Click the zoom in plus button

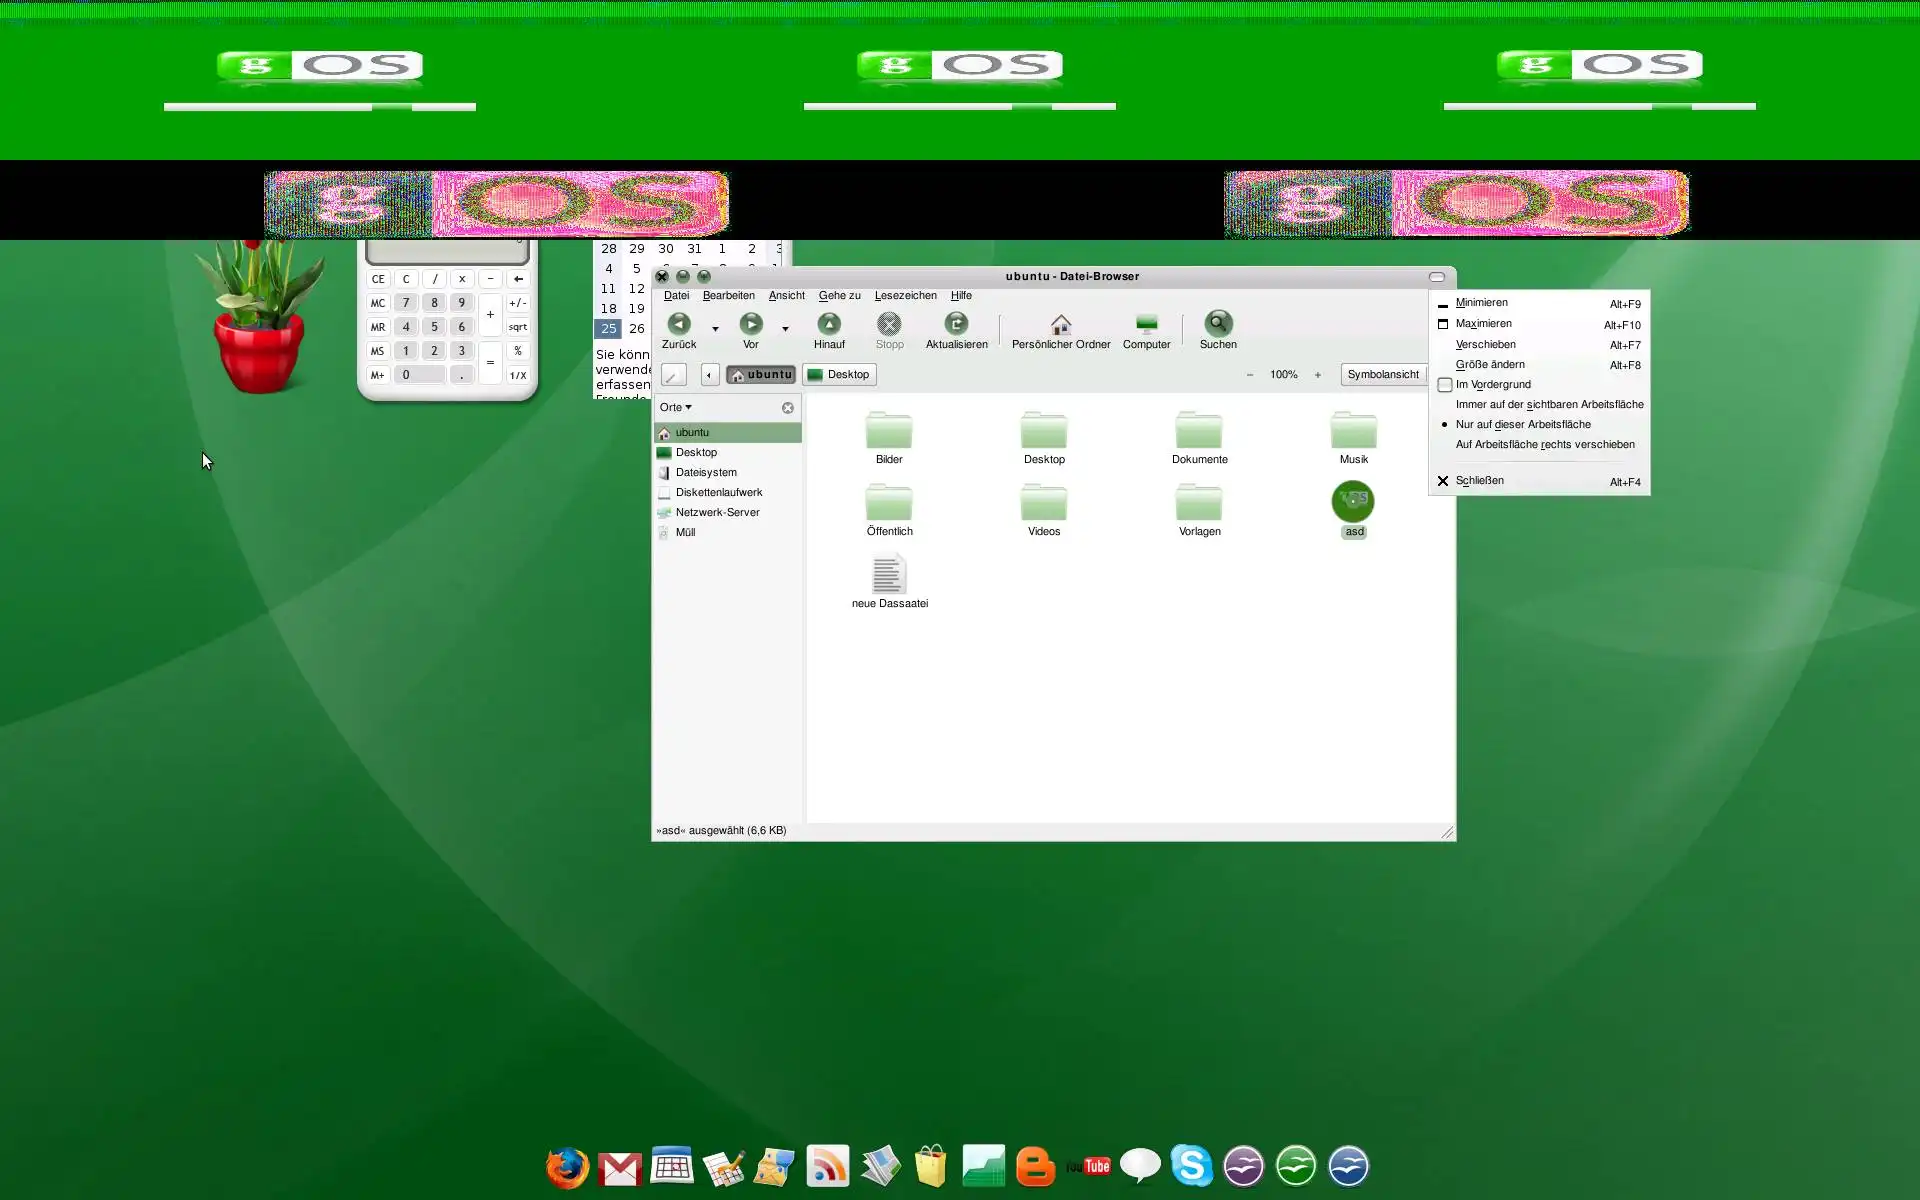[x=1318, y=375]
